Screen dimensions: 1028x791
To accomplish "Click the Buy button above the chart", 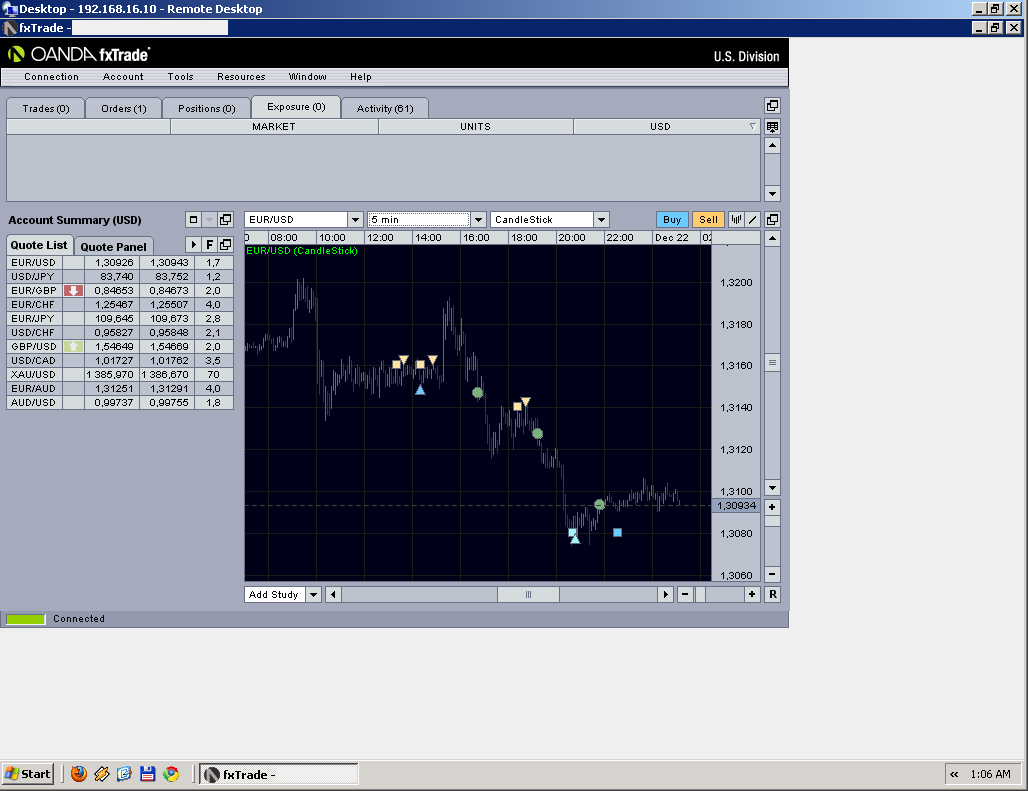I will pyautogui.click(x=672, y=220).
